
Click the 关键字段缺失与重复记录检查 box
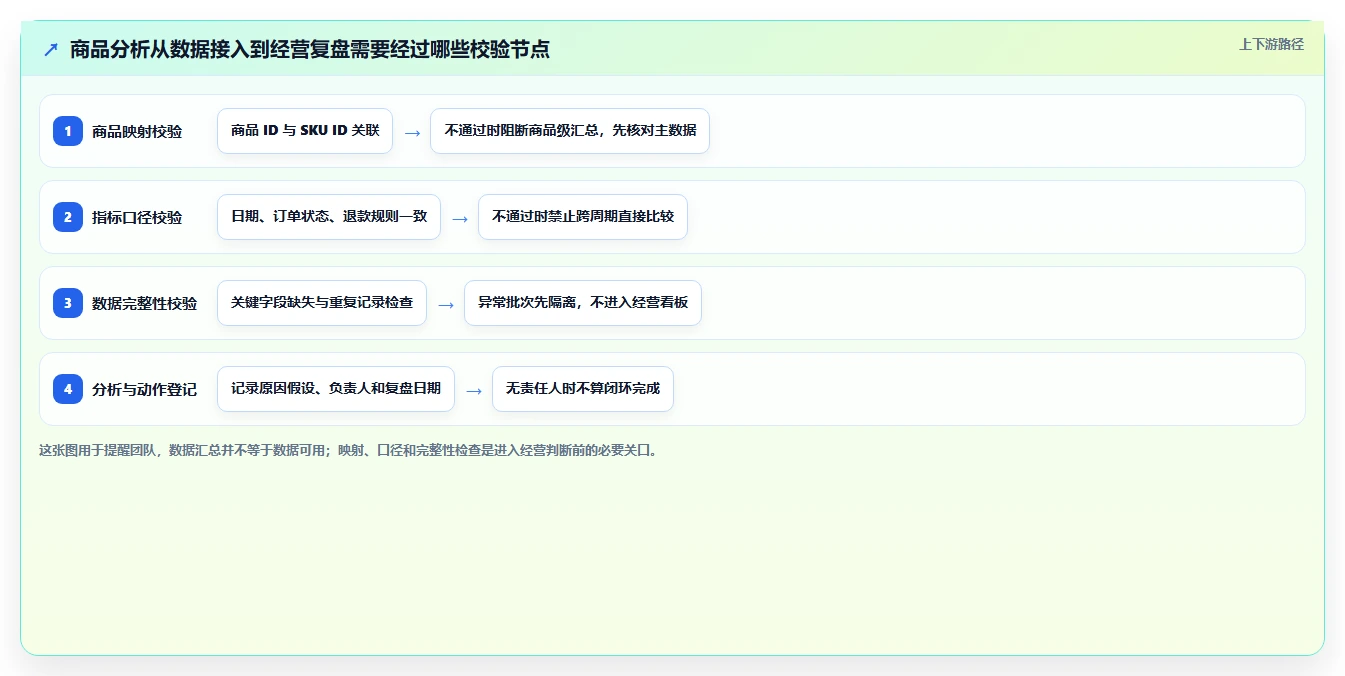pyautogui.click(x=322, y=303)
